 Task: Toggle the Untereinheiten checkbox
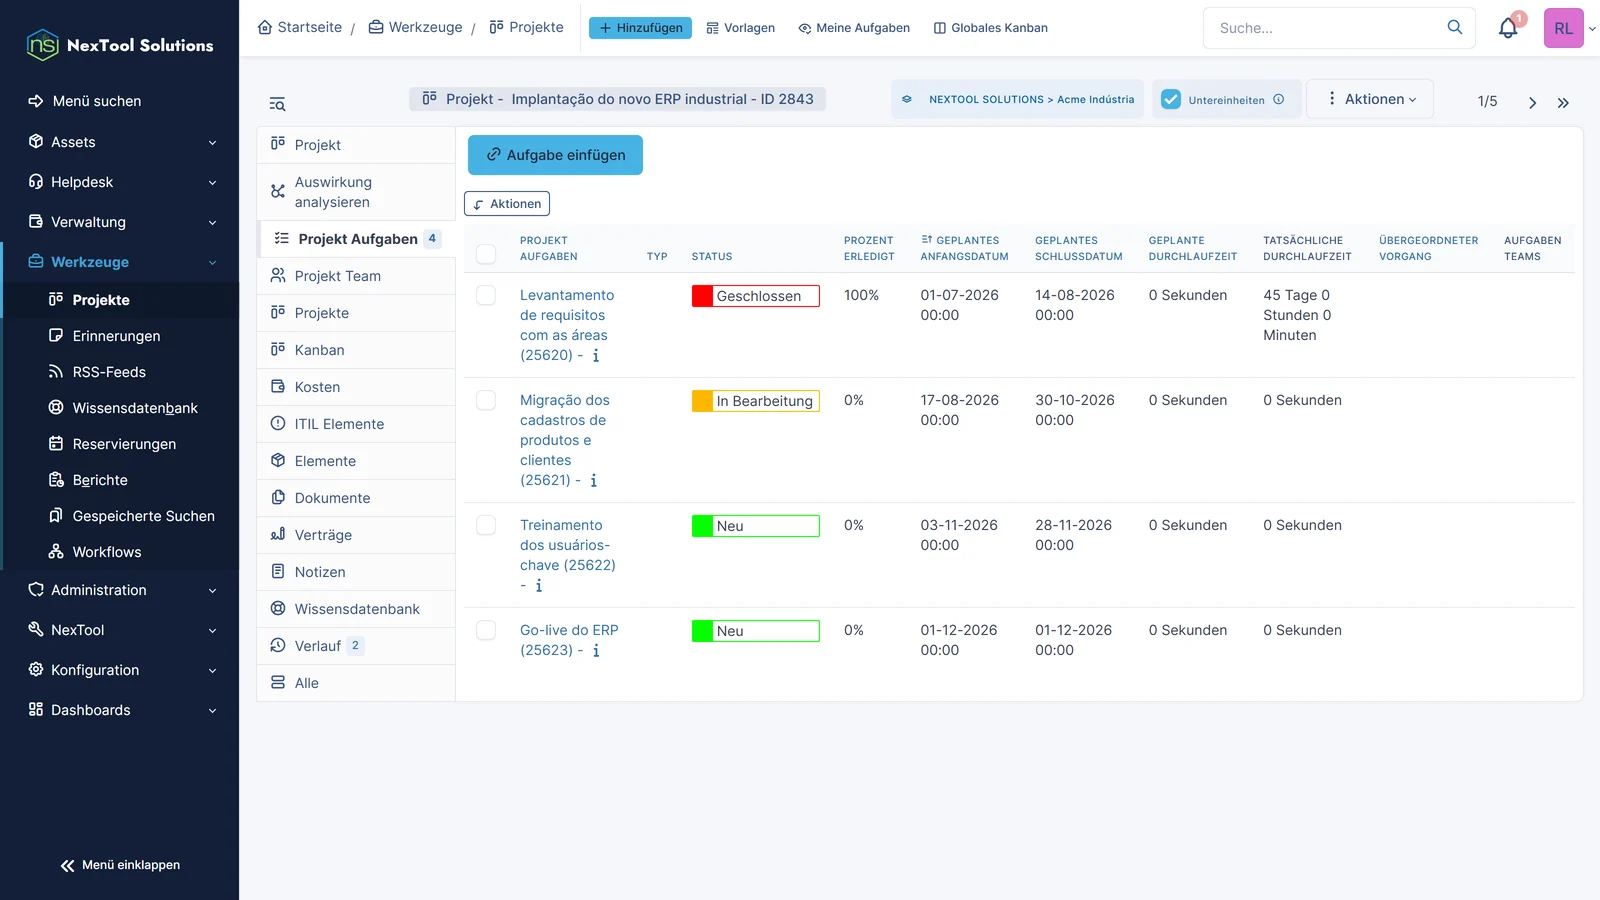tap(1171, 99)
